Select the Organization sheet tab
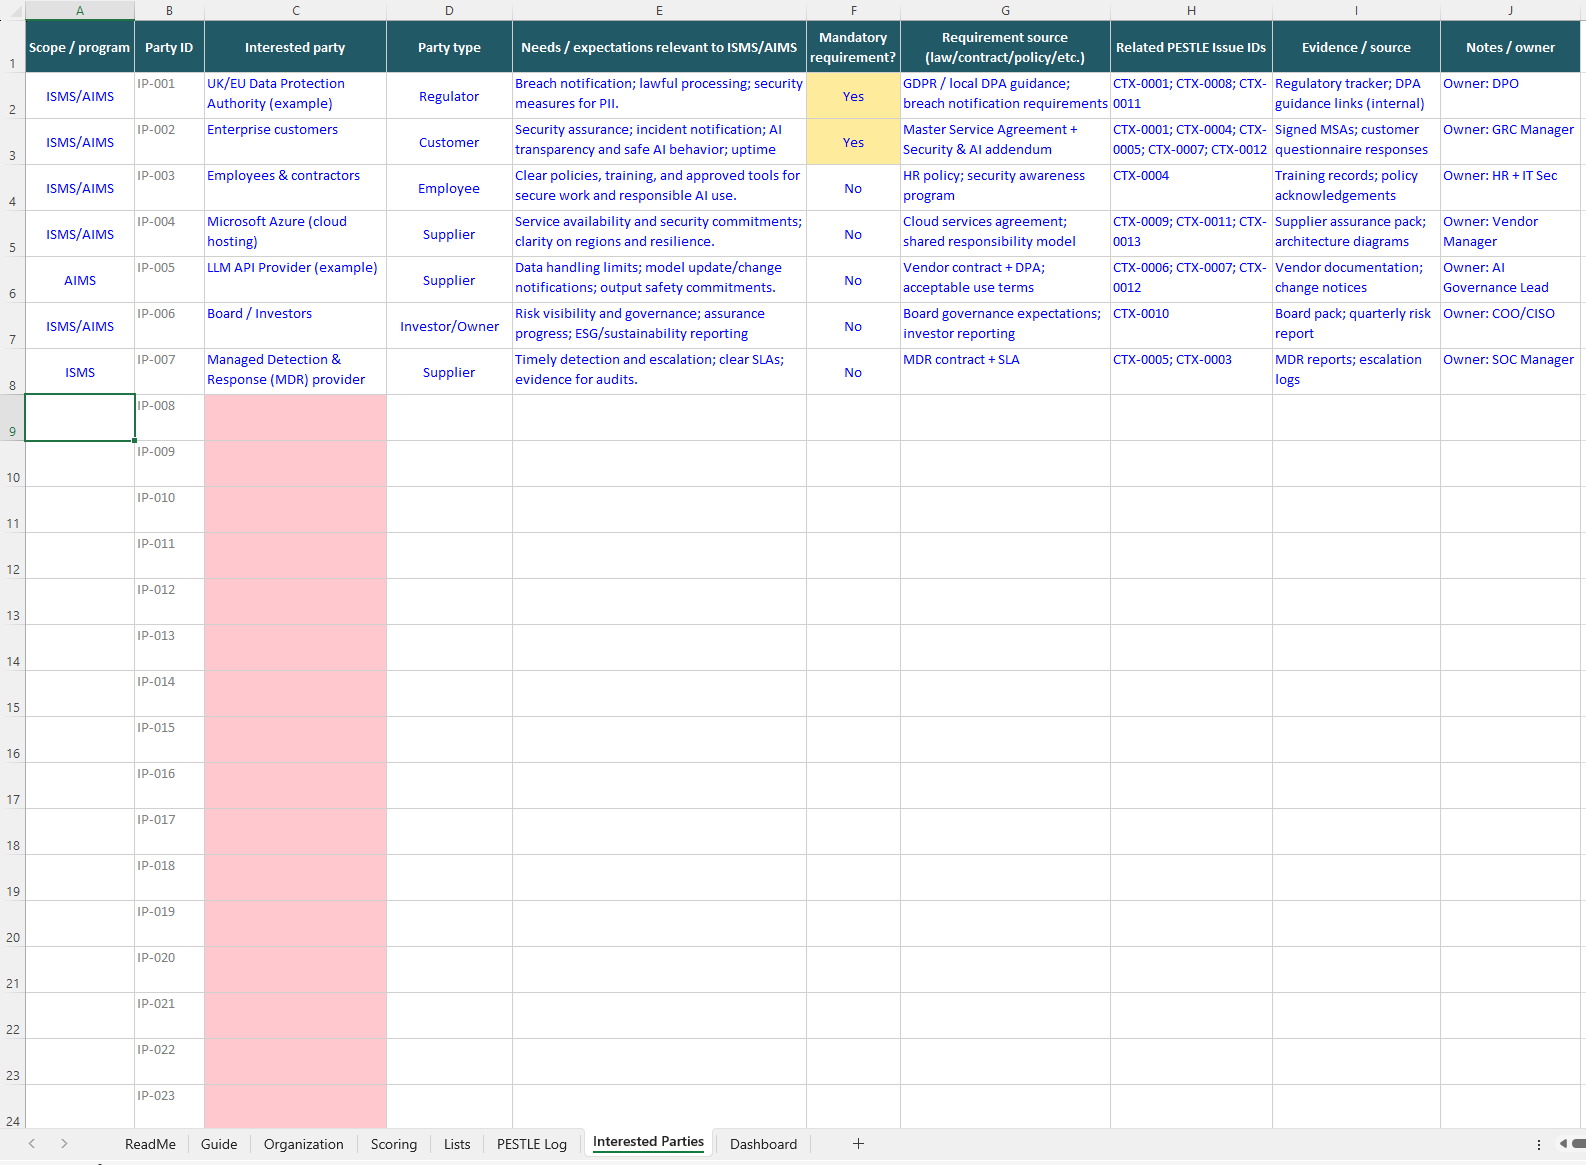 (303, 1144)
